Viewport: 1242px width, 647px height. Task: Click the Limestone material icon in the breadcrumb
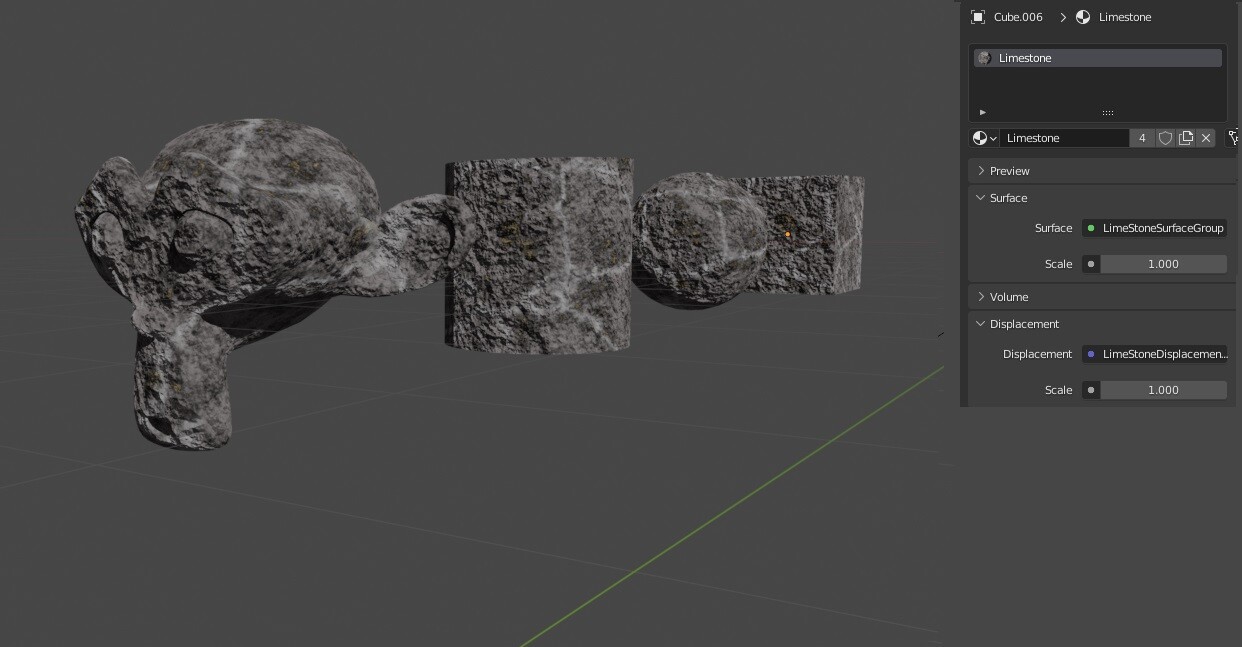click(x=1083, y=17)
